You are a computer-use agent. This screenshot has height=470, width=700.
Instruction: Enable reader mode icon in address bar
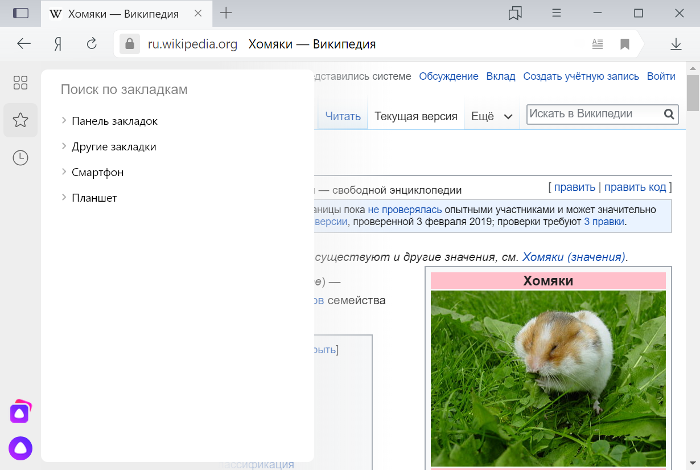coord(597,44)
